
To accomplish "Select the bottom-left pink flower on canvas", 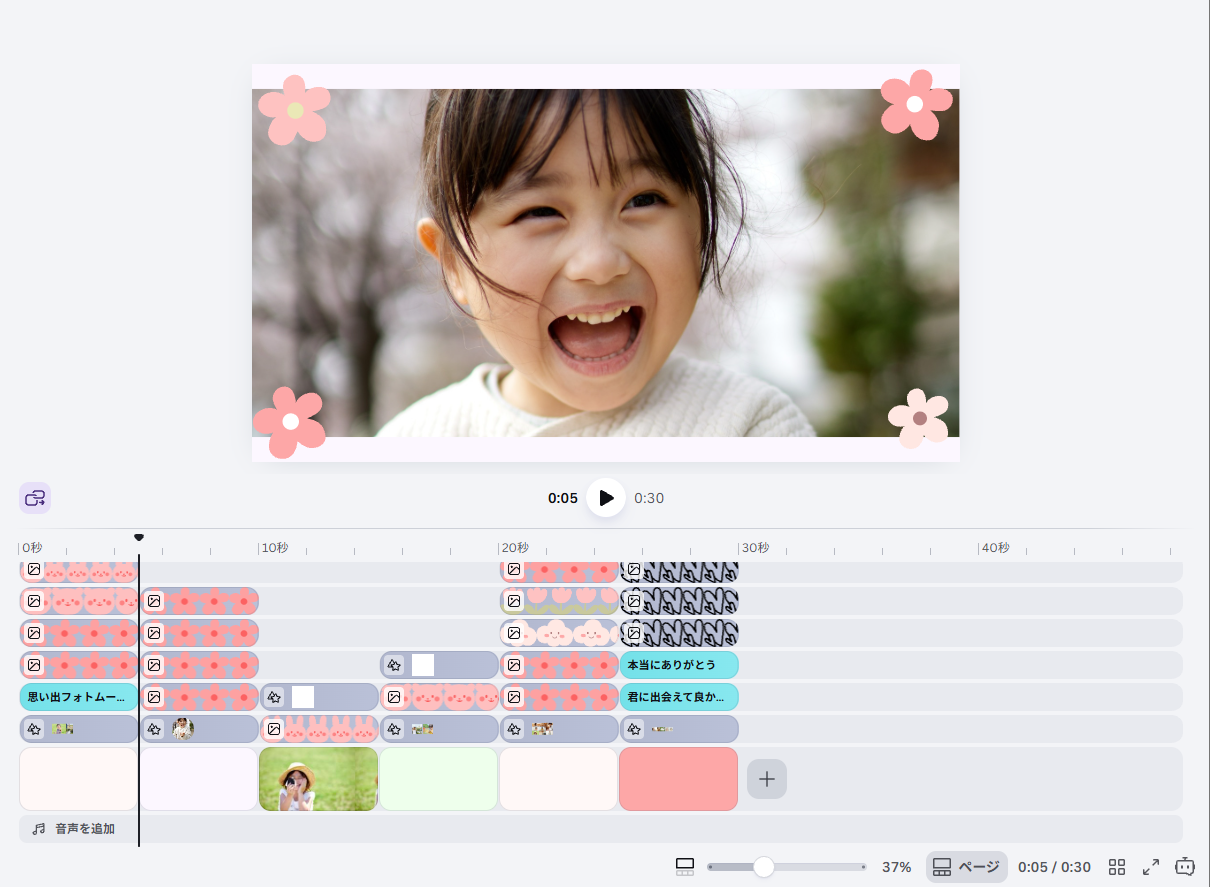I will tap(290, 422).
